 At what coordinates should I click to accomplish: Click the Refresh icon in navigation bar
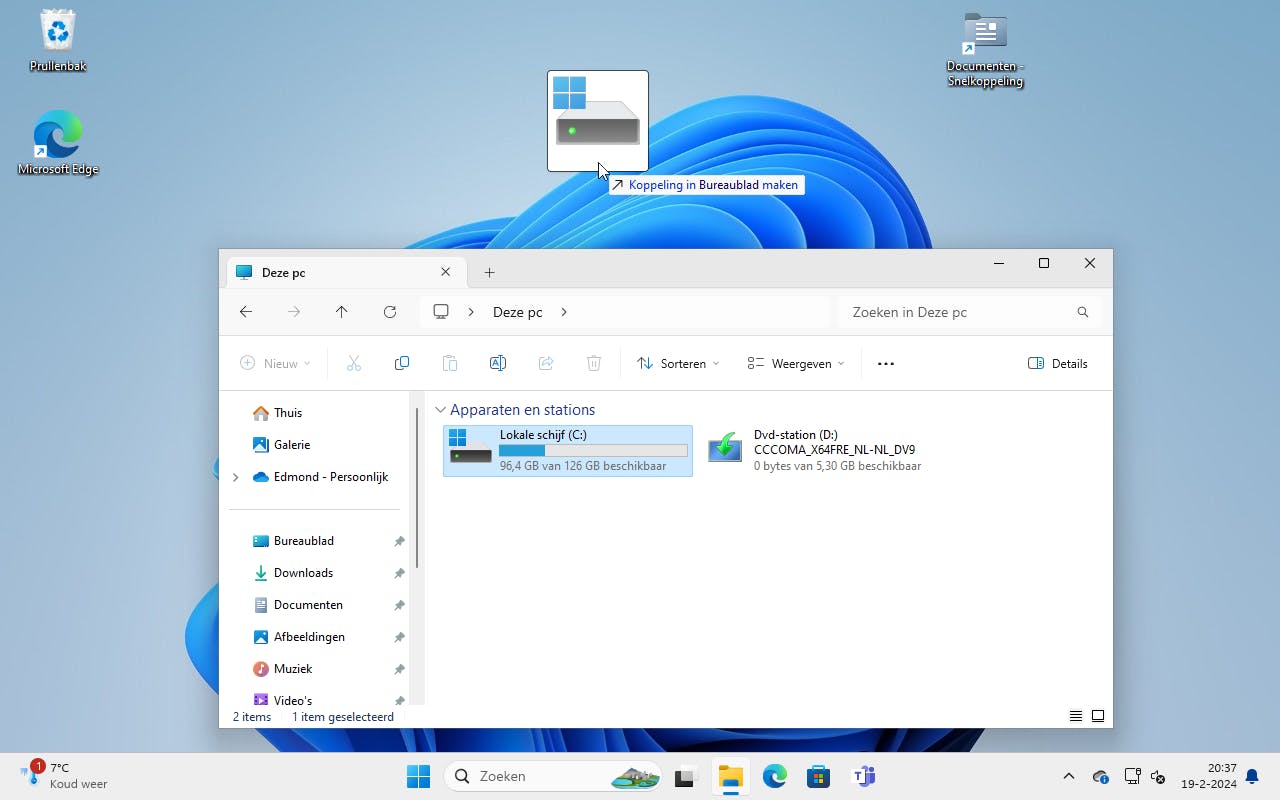390,312
